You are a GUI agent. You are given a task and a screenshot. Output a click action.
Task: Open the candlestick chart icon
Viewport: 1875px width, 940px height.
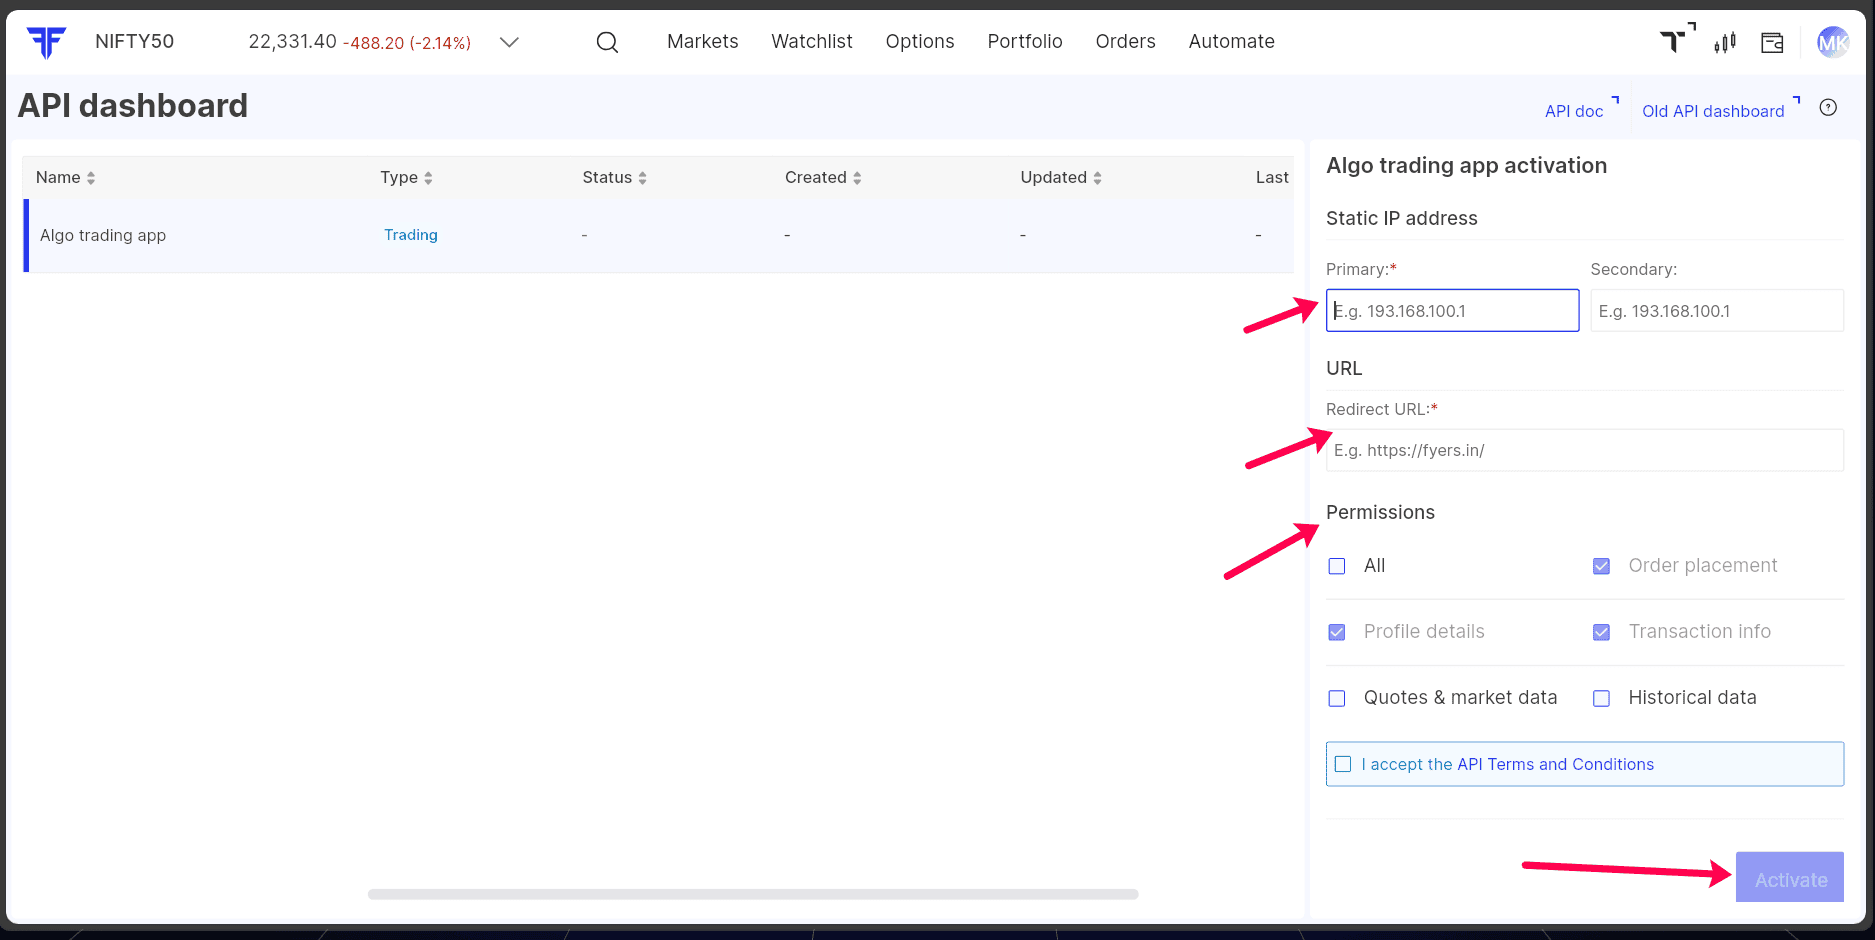coord(1725,42)
